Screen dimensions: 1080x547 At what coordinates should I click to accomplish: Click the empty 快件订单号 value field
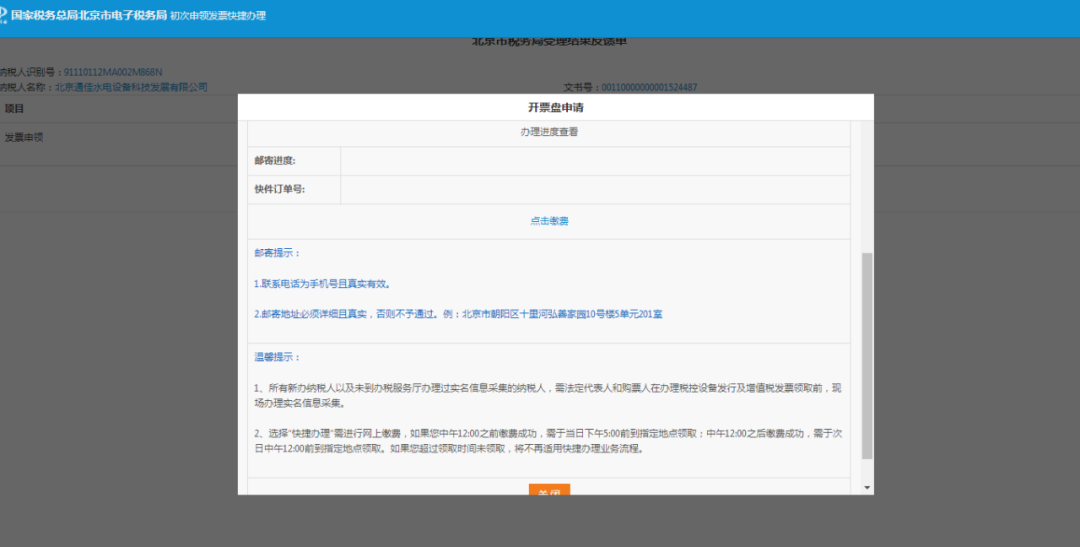point(594,189)
